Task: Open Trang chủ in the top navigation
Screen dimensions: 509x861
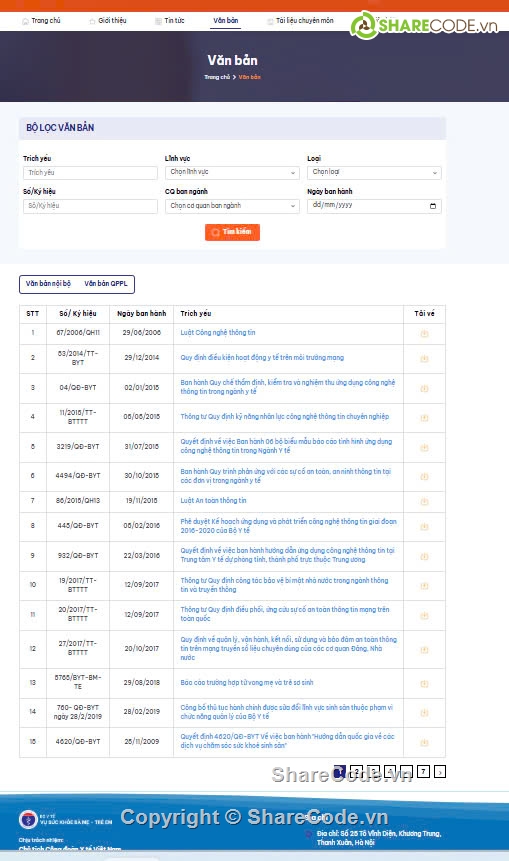Action: pos(41,20)
